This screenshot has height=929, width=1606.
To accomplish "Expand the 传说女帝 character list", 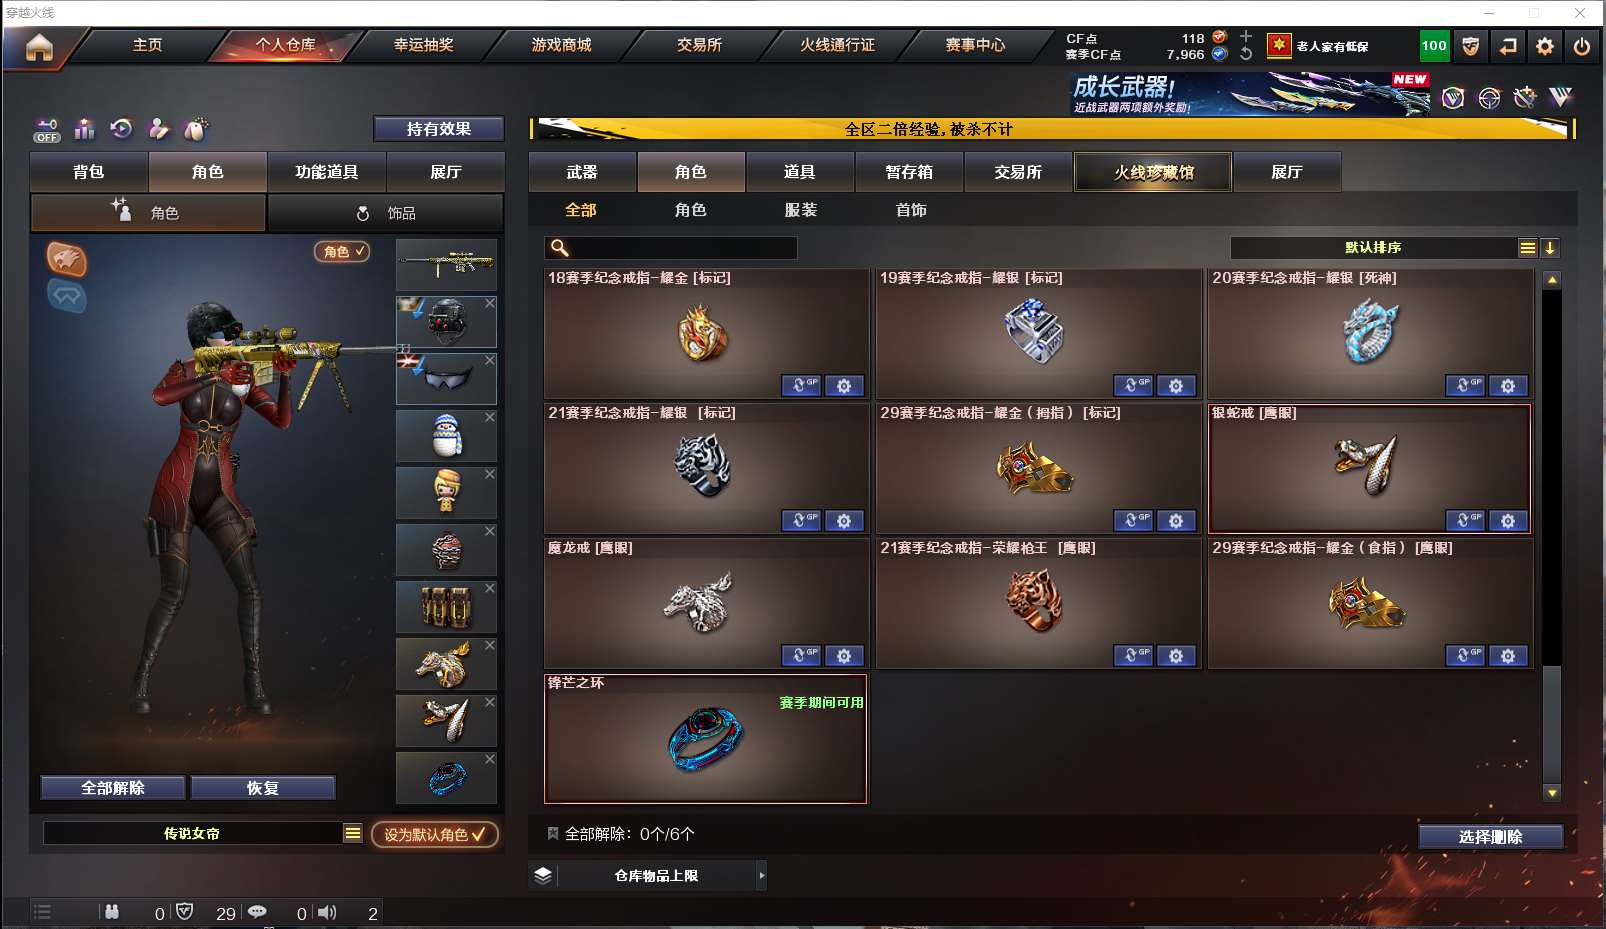I will tap(353, 833).
